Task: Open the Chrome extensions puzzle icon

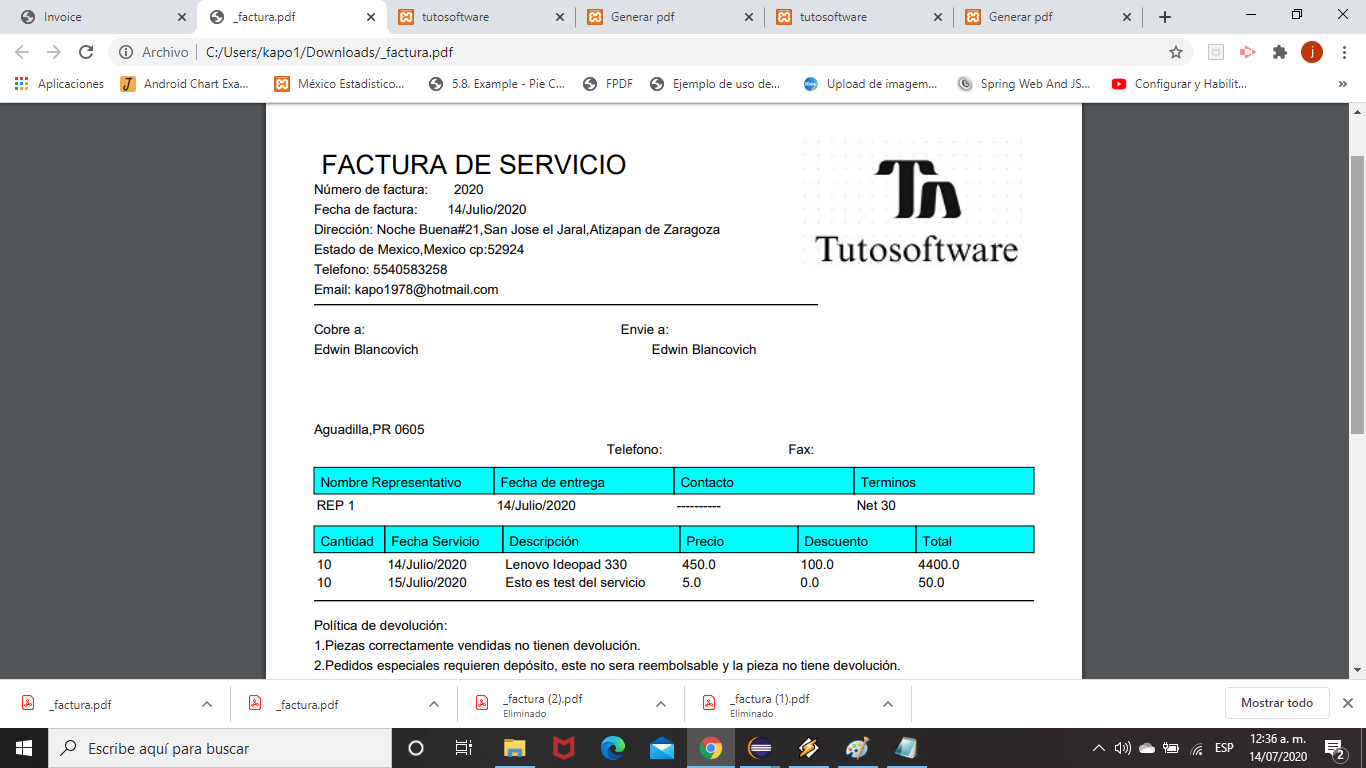Action: click(1279, 52)
